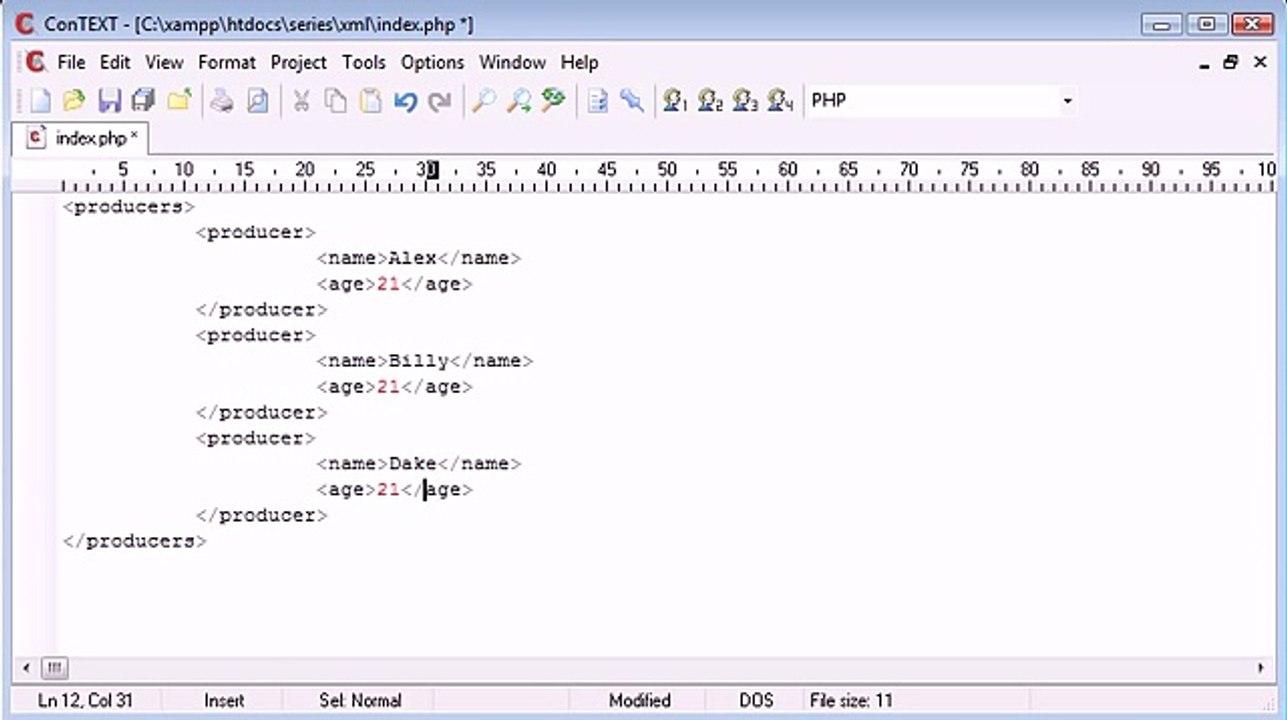This screenshot has width=1287, height=720.
Task: Click the ConTEXT icon beside the File menu
Action: (x=36, y=62)
